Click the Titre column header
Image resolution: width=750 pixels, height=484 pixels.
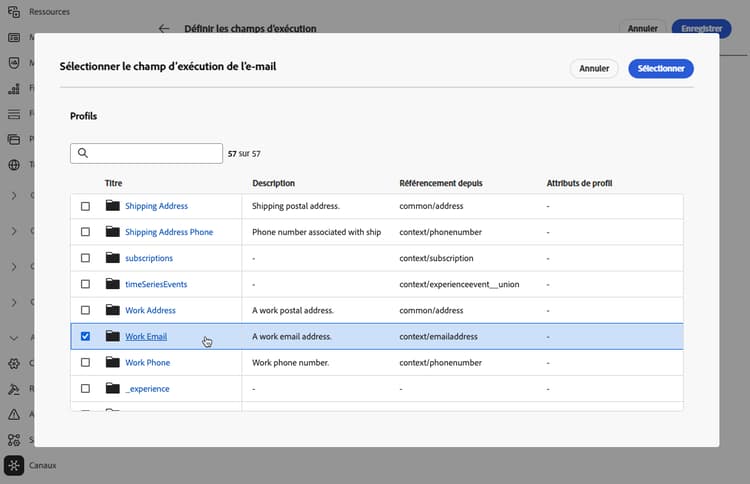115,184
